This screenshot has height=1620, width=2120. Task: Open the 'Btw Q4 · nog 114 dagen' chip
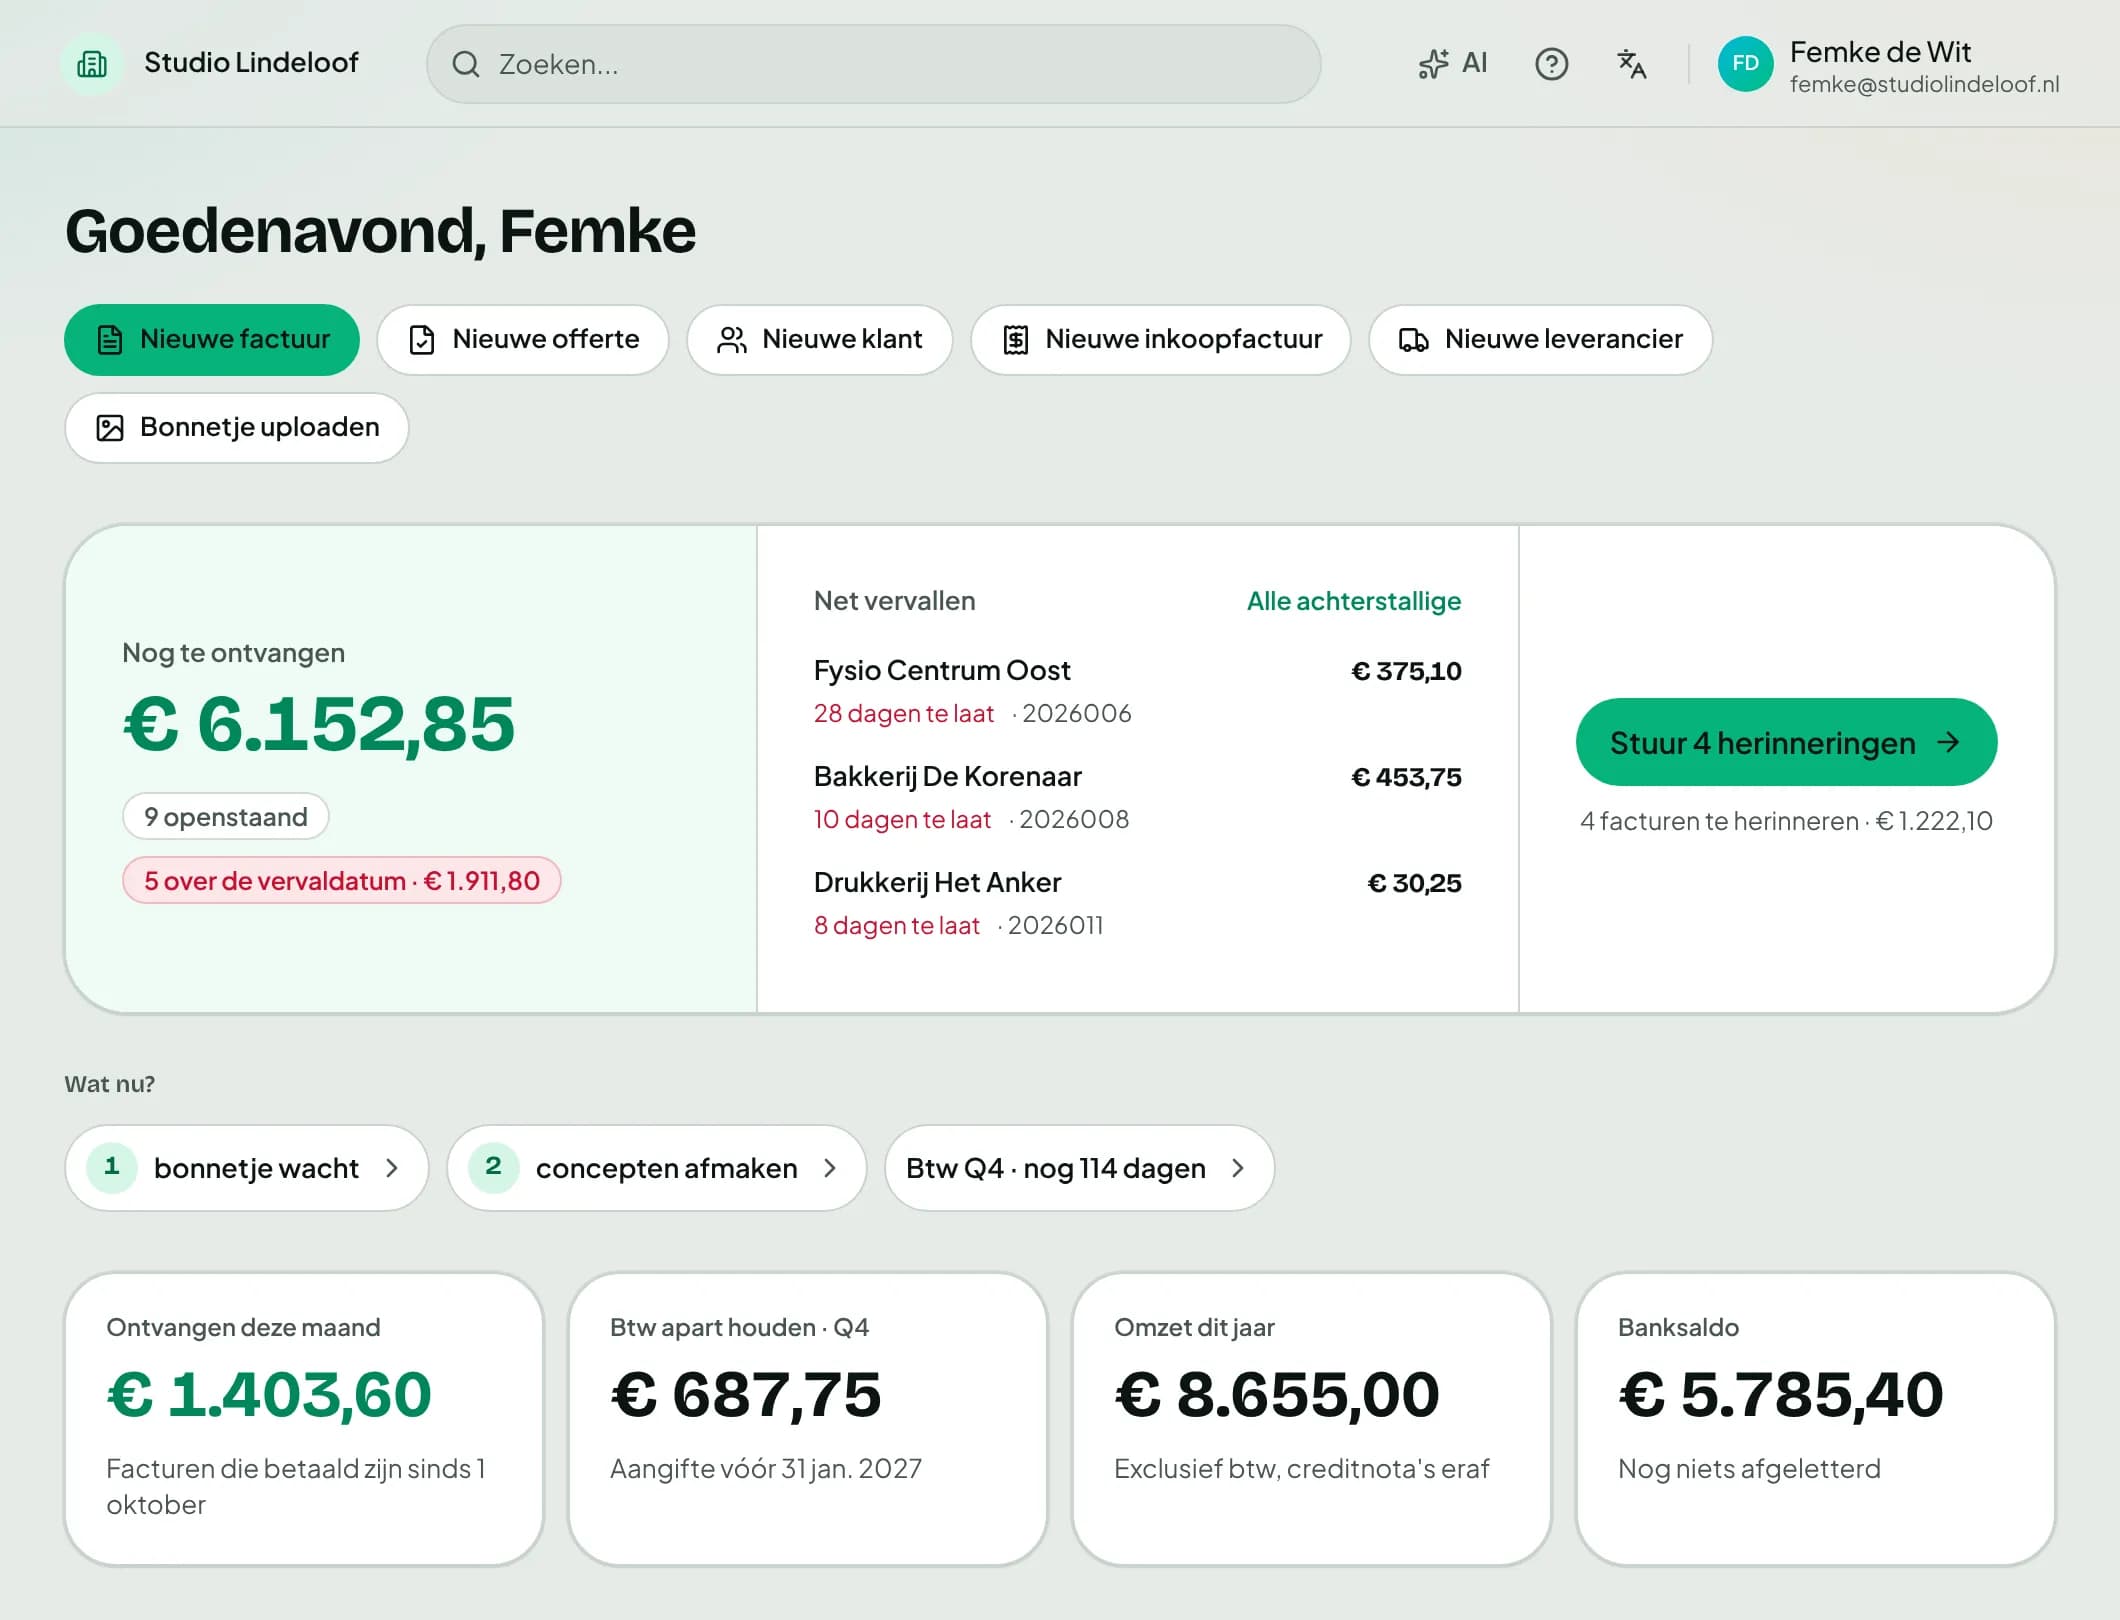pyautogui.click(x=1079, y=1168)
